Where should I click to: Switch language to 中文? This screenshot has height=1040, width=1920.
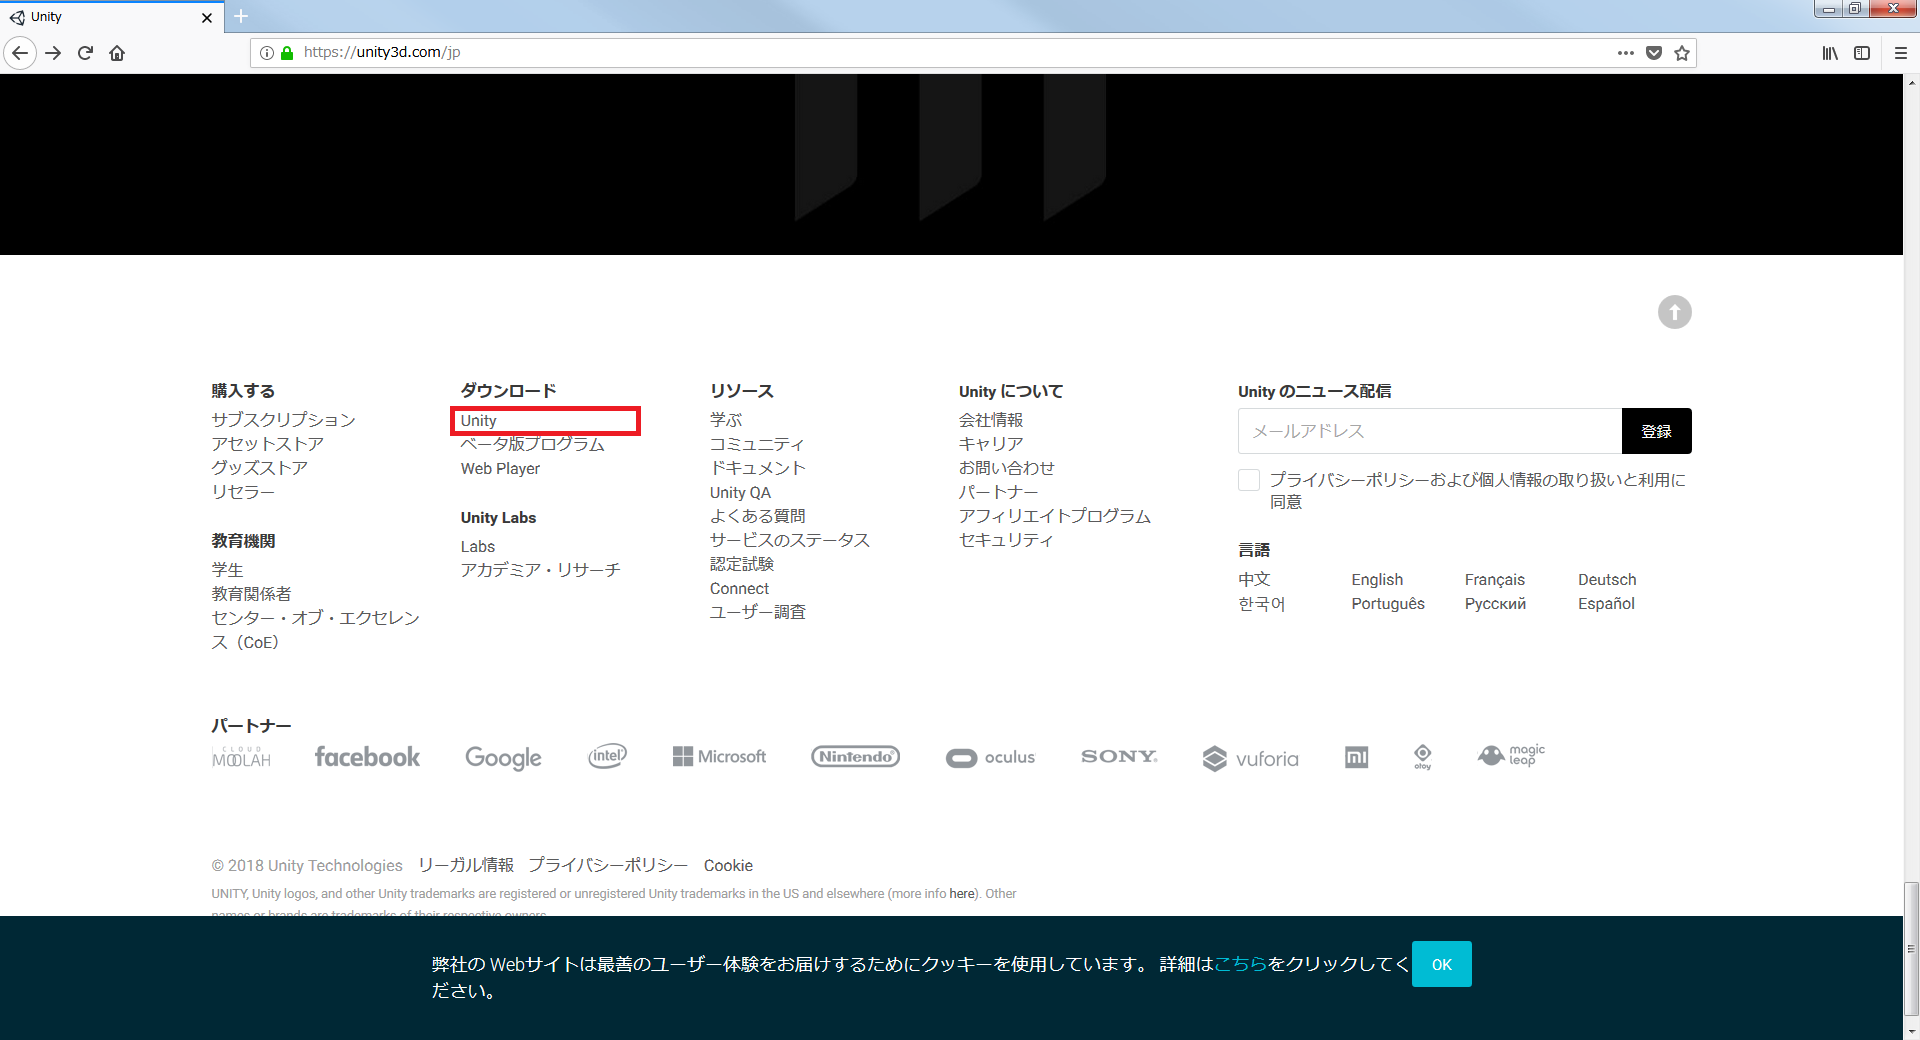1254,580
